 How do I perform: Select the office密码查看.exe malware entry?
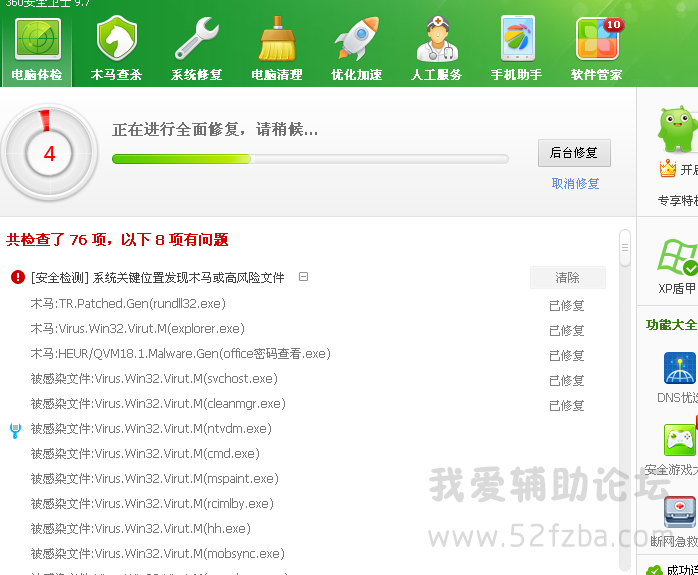click(180, 353)
